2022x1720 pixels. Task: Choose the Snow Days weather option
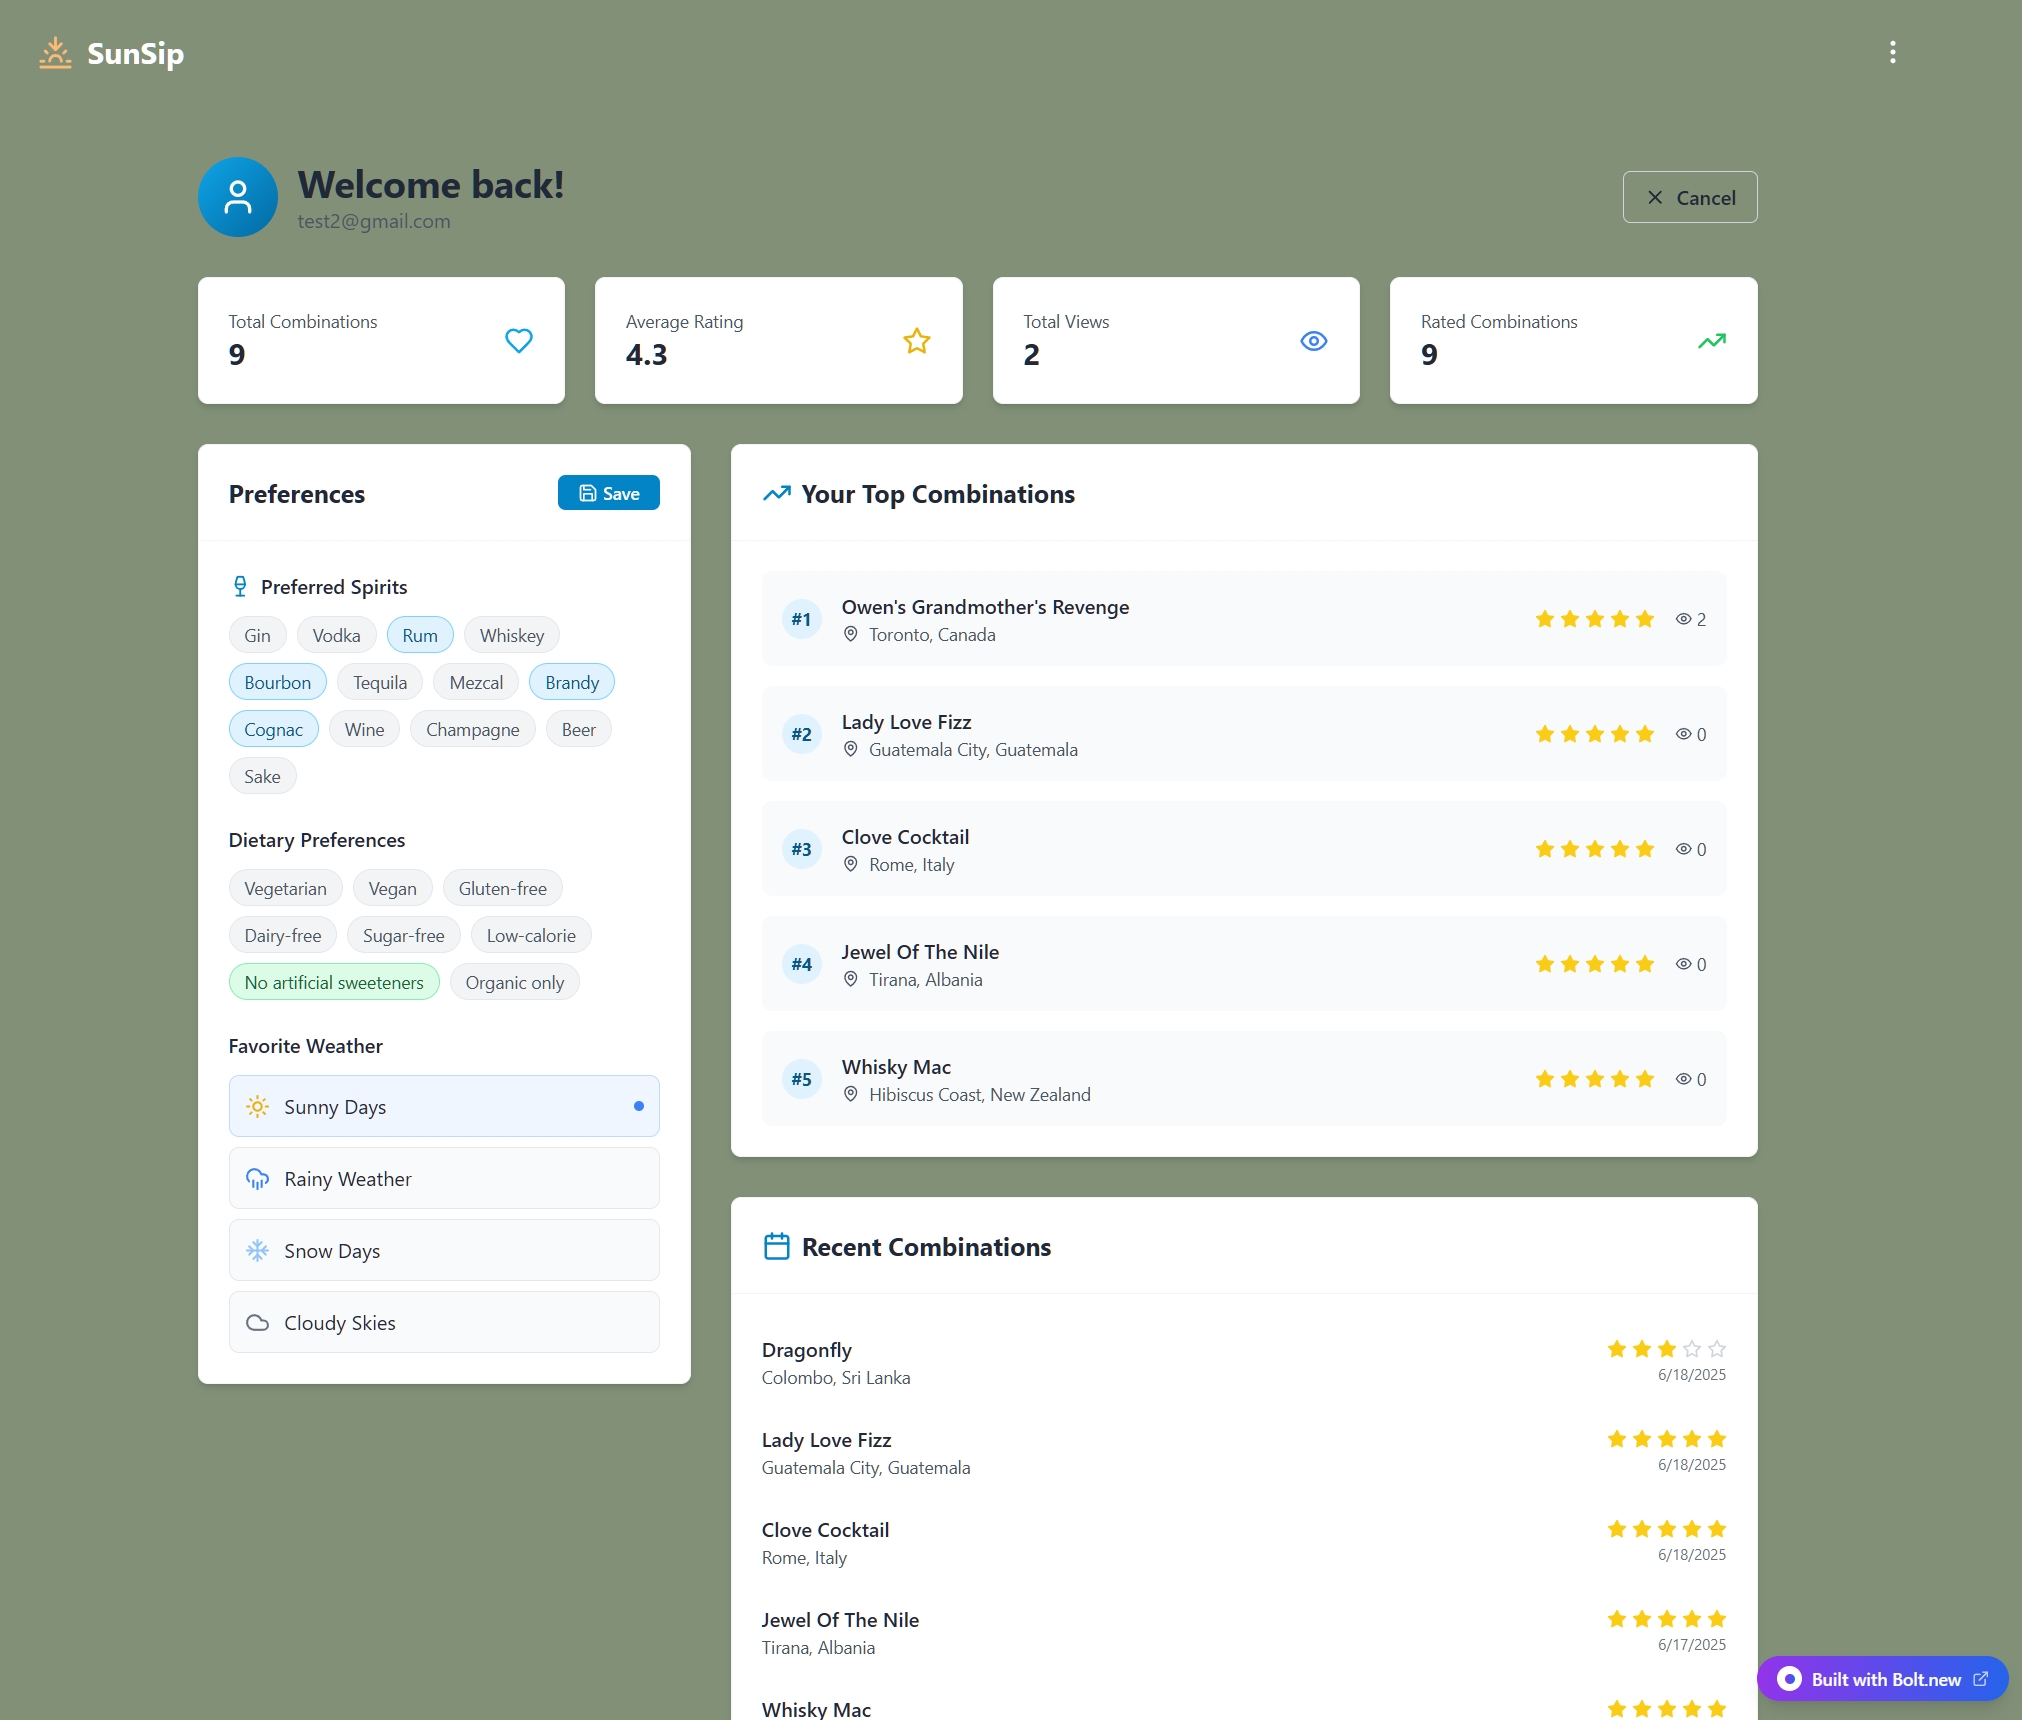point(444,1250)
